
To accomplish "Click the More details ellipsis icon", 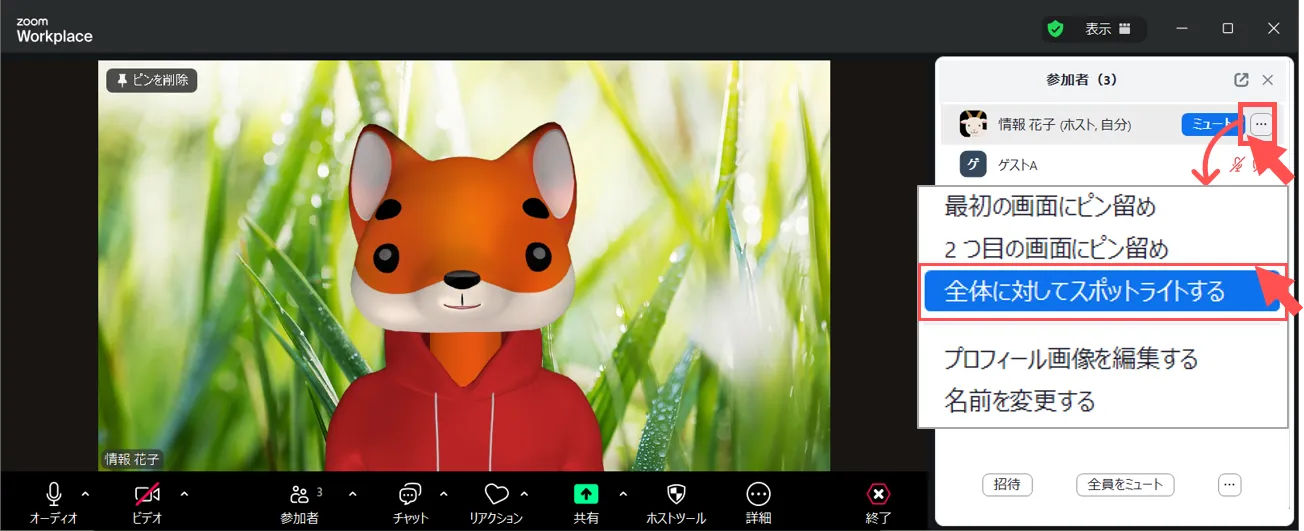I will point(758,494).
